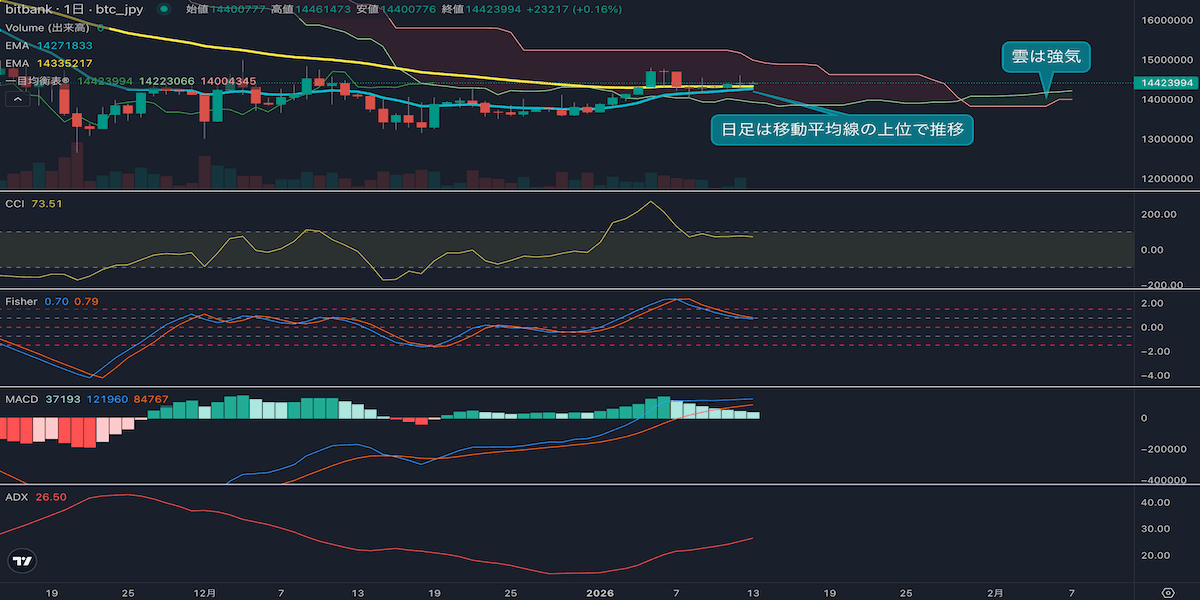Open chart settings gear at bottom right
Image resolution: width=1200 pixels, height=600 pixels.
pos(1167,592)
